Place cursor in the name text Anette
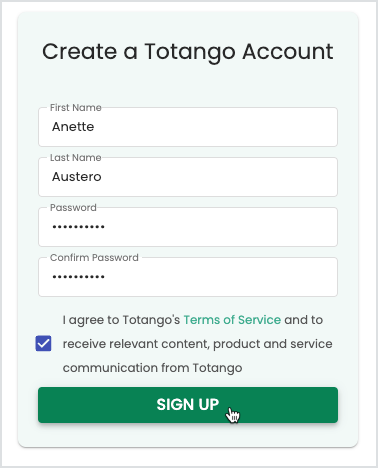Viewport: 378px width, 468px height. click(x=73, y=127)
